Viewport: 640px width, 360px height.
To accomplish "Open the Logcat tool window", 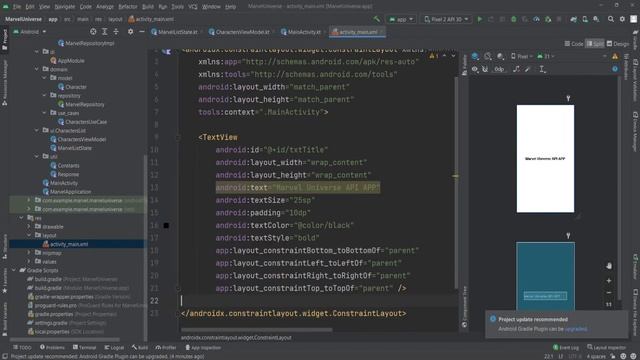I will coord(114,348).
